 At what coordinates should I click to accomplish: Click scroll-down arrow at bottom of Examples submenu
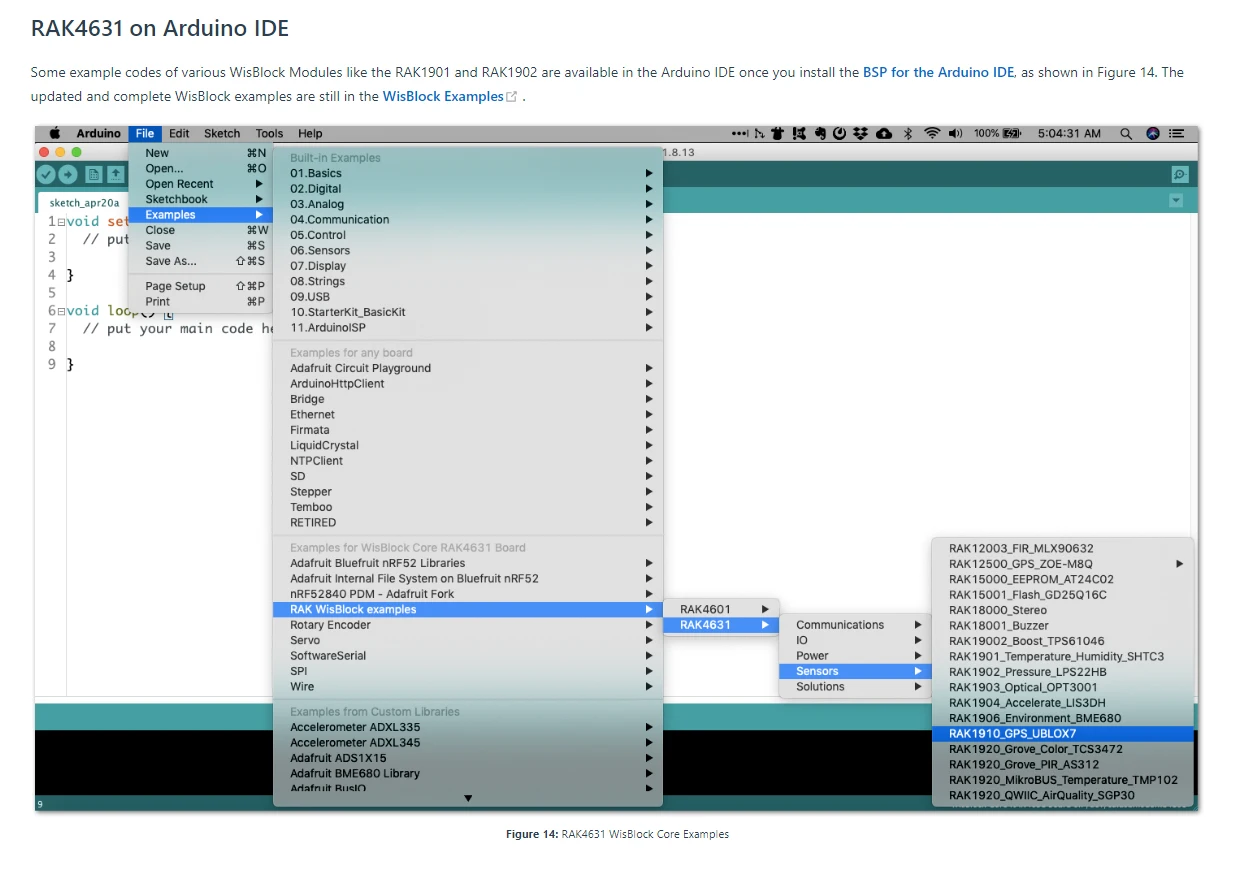[x=468, y=798]
